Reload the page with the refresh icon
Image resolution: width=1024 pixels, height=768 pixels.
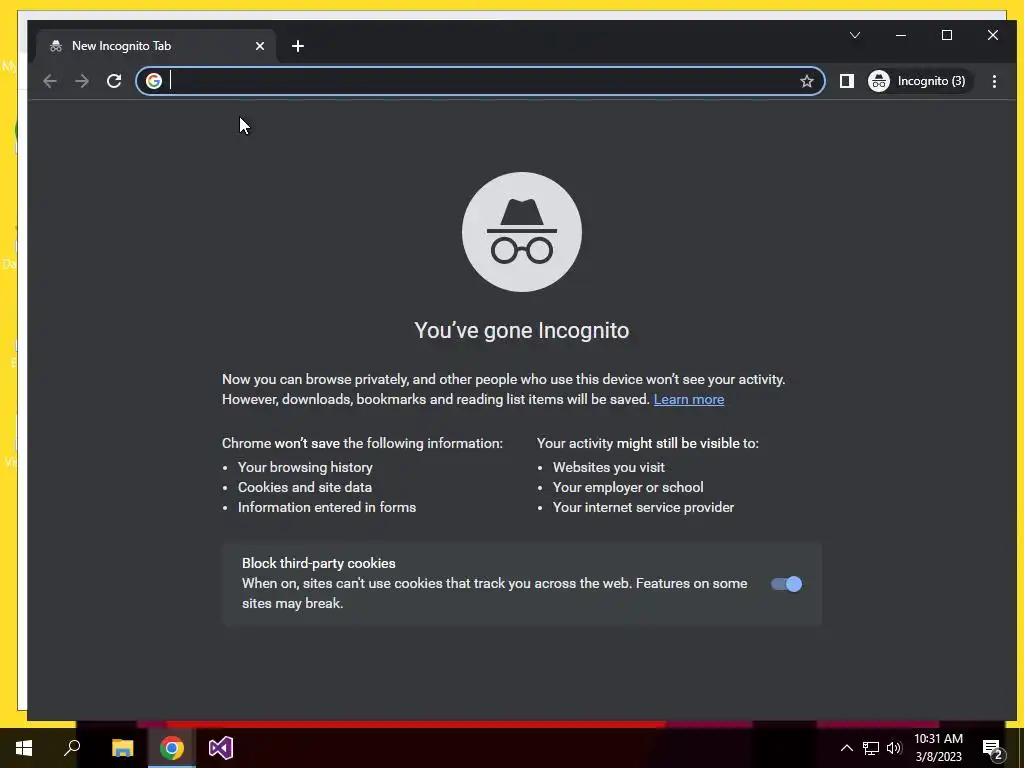(114, 81)
